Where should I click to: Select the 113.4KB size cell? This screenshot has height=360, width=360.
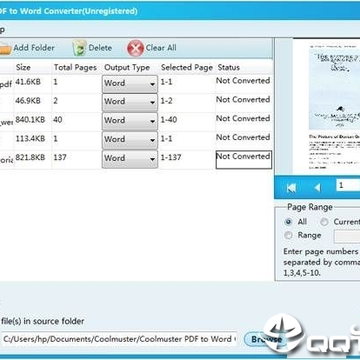click(x=30, y=138)
